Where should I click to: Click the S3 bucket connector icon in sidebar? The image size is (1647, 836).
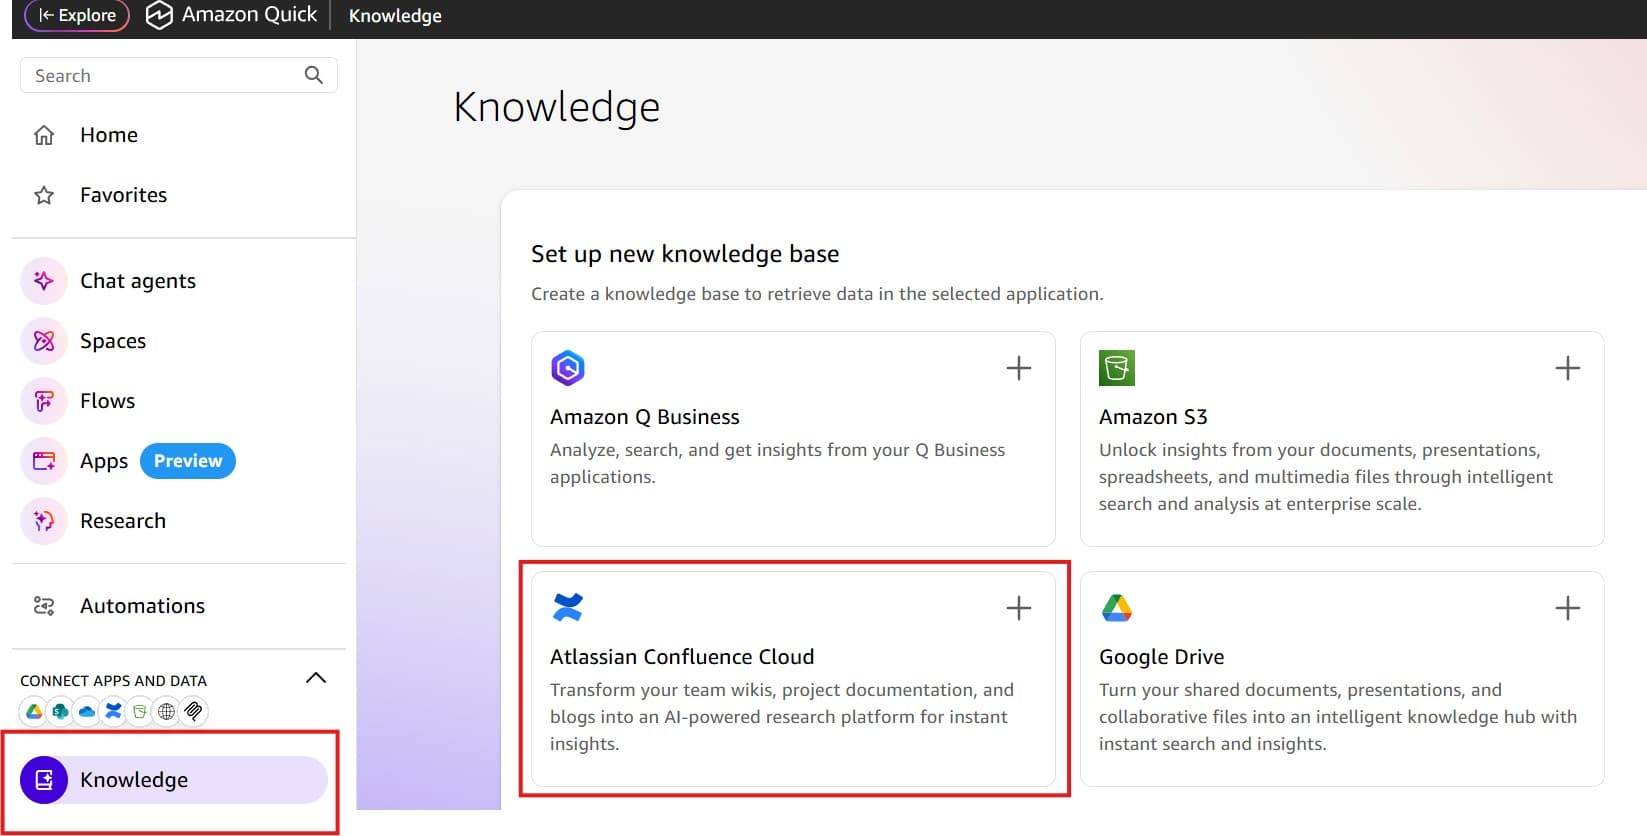pyautogui.click(x=140, y=712)
